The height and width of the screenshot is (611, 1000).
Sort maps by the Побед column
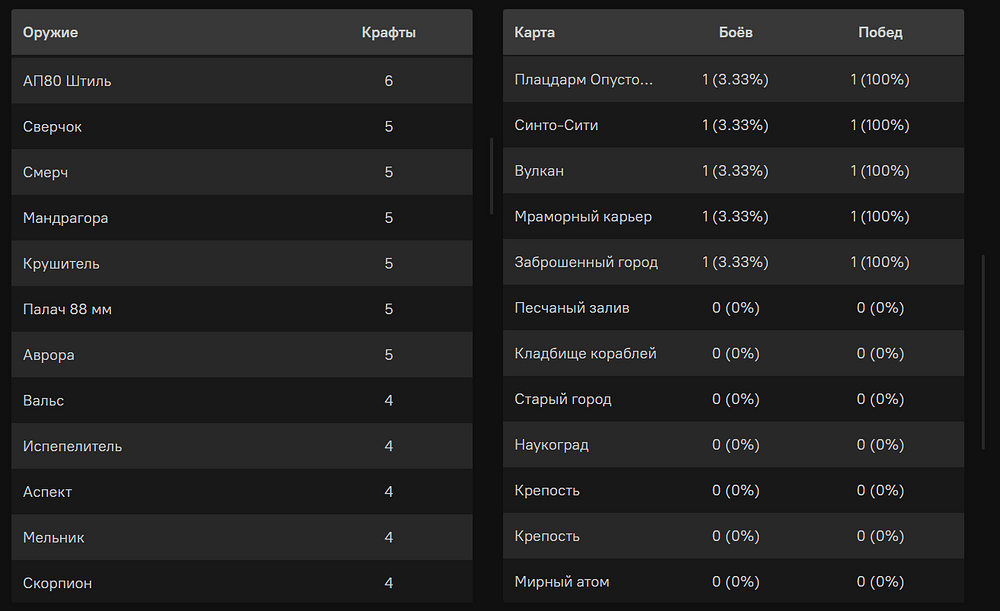point(880,33)
